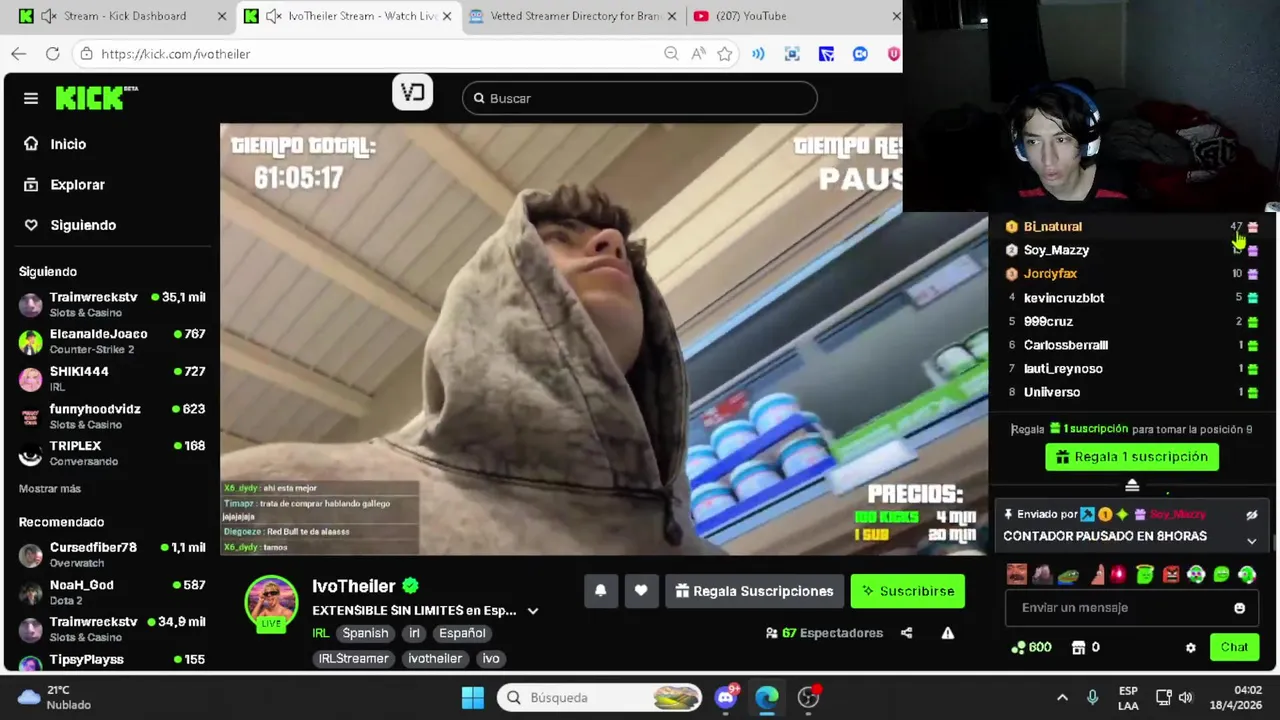The height and width of the screenshot is (720, 1280).
Task: Share the stream
Action: [906, 633]
